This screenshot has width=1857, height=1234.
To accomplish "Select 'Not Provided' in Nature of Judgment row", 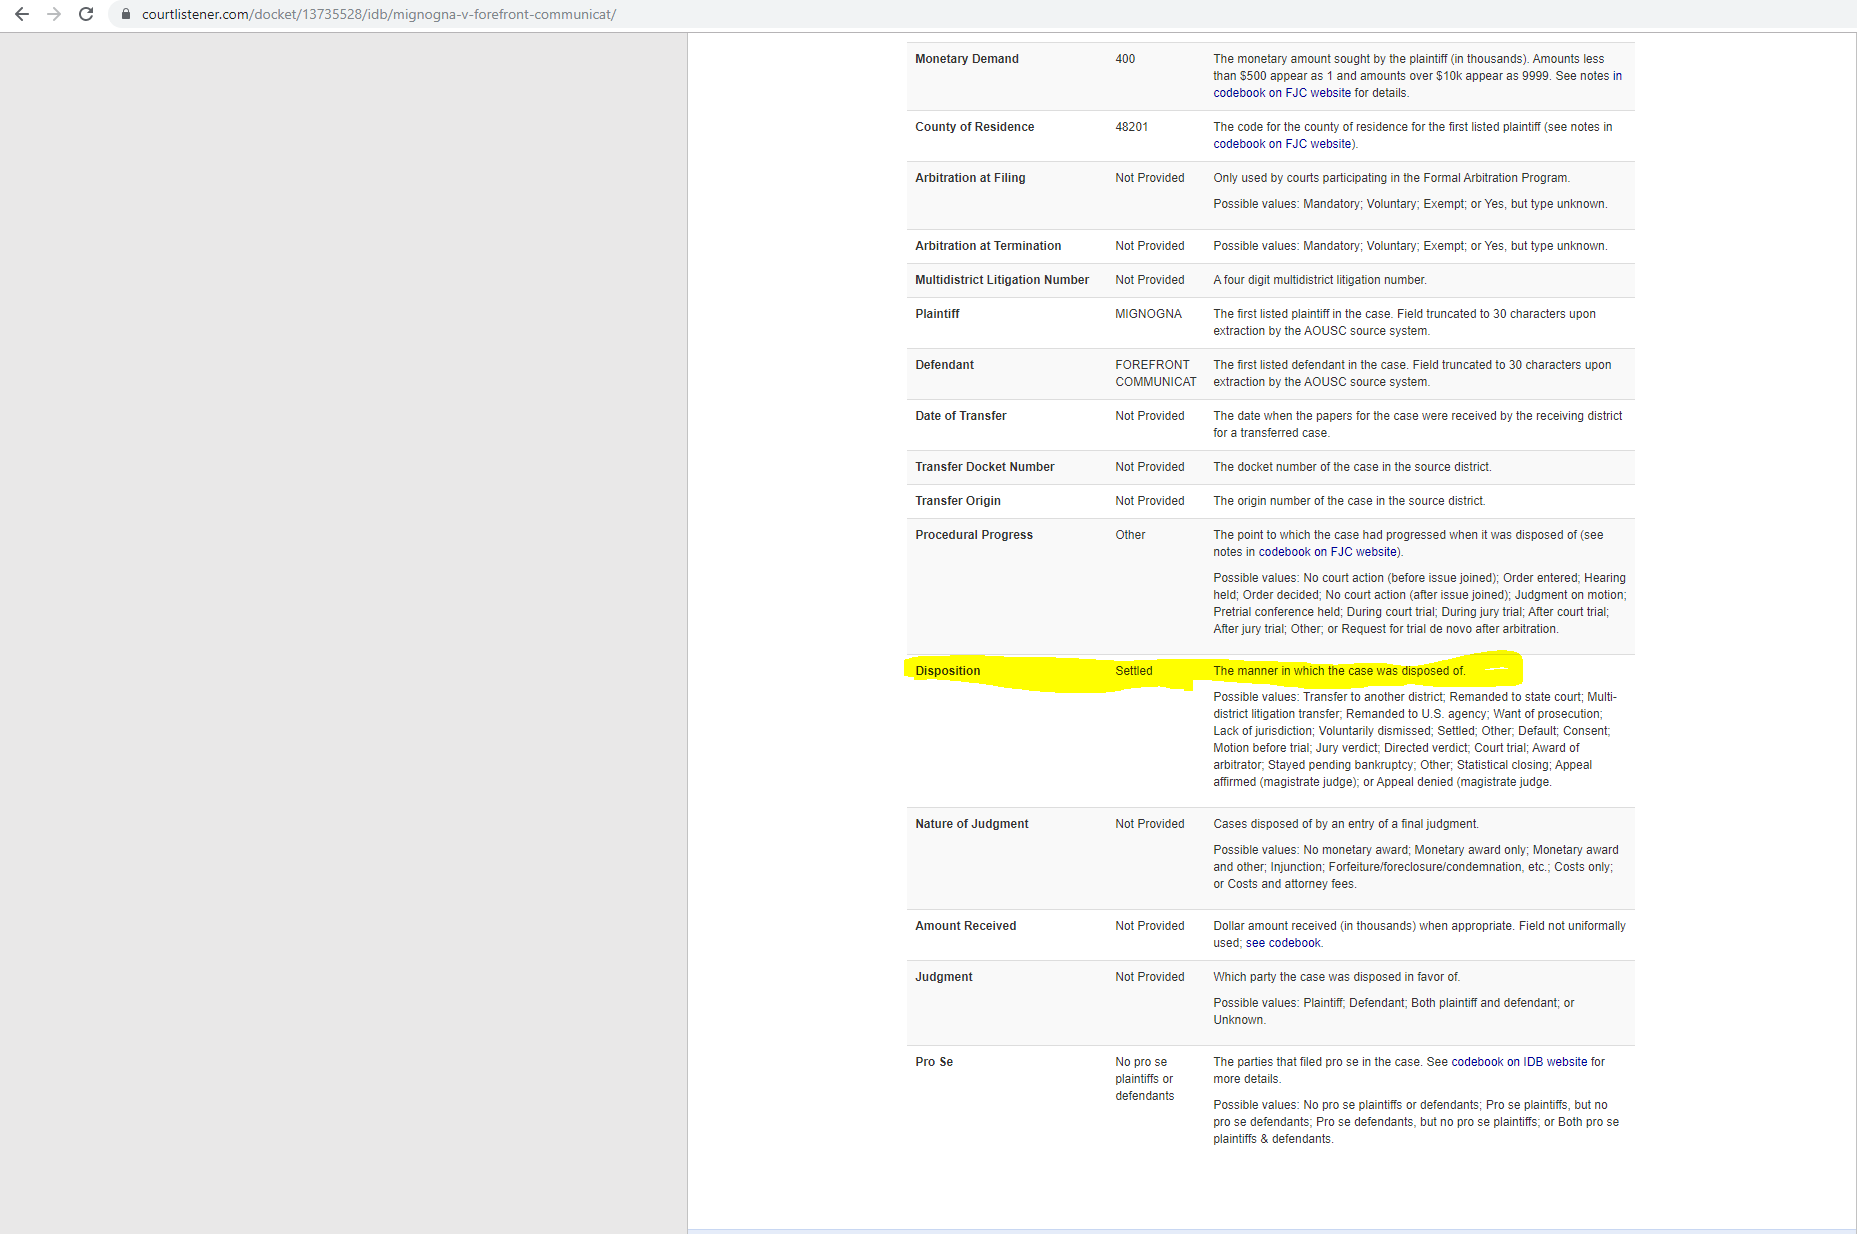I will click(1150, 824).
